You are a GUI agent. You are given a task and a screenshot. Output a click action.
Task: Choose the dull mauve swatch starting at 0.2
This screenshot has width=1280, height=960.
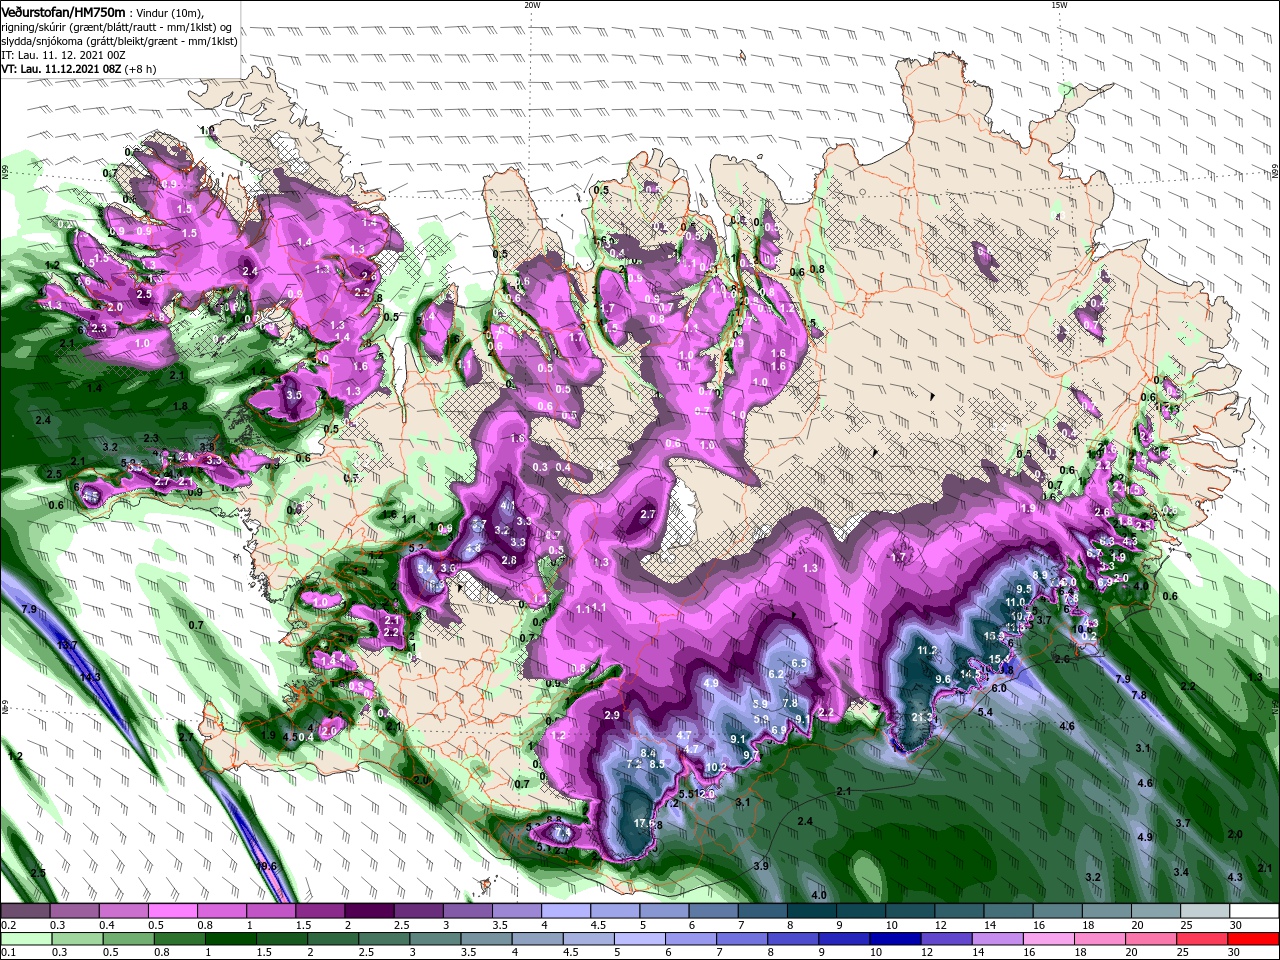tap(25, 911)
